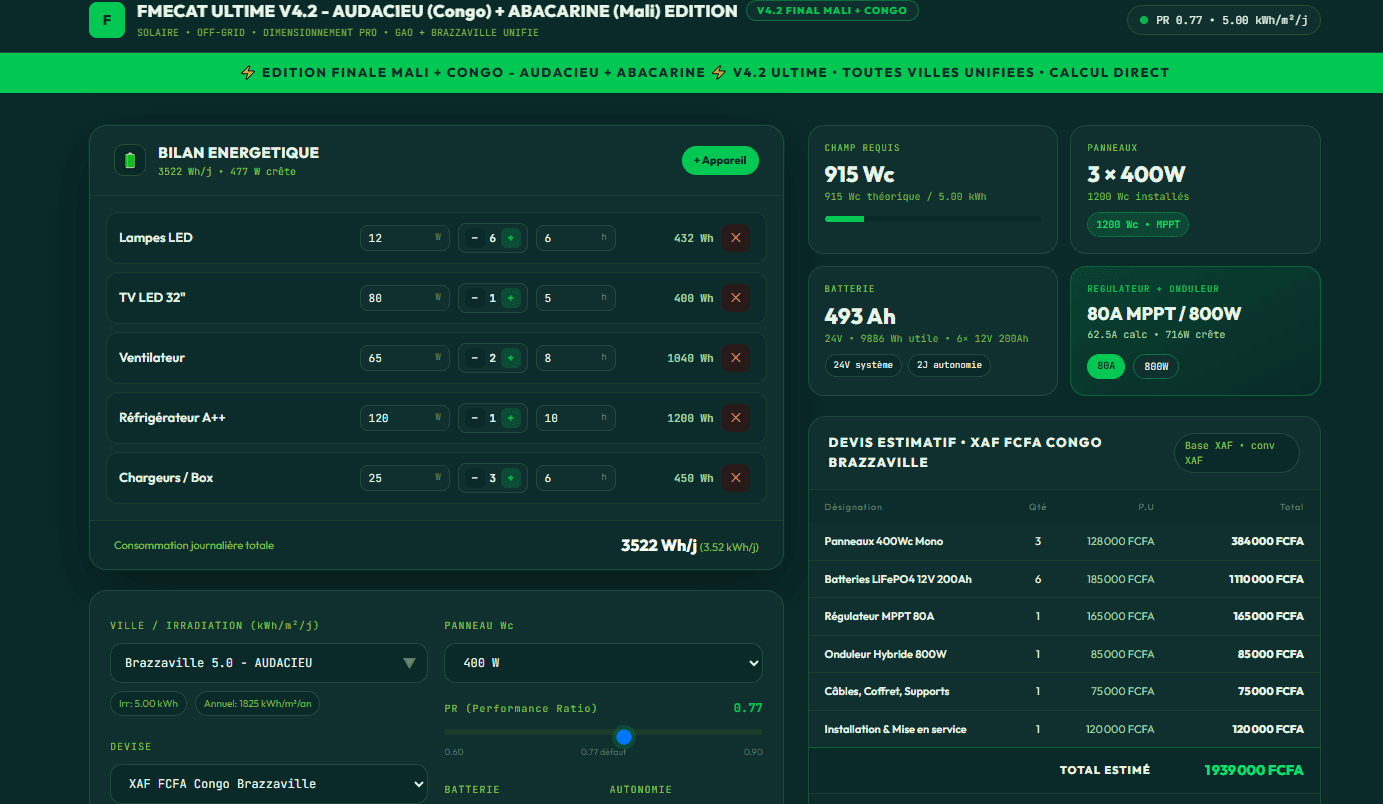This screenshot has height=804, width=1383.
Task: Click the Base XAF • conv XAF badge
Action: (x=1236, y=453)
